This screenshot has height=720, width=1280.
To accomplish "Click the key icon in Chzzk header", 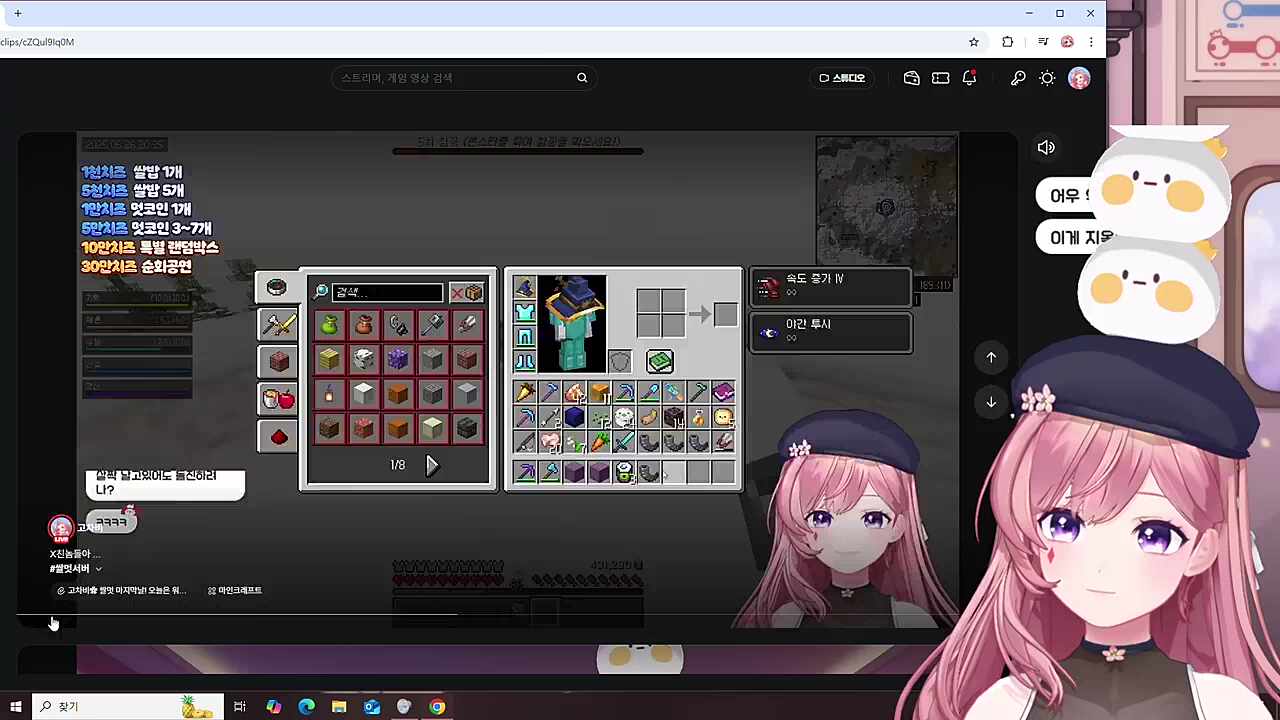I will tap(1018, 78).
